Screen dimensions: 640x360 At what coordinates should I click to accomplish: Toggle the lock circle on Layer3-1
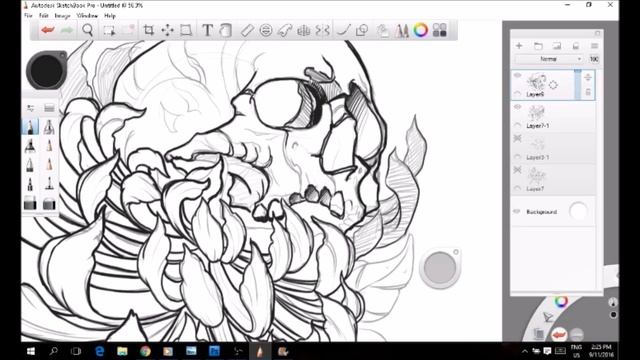(x=517, y=157)
